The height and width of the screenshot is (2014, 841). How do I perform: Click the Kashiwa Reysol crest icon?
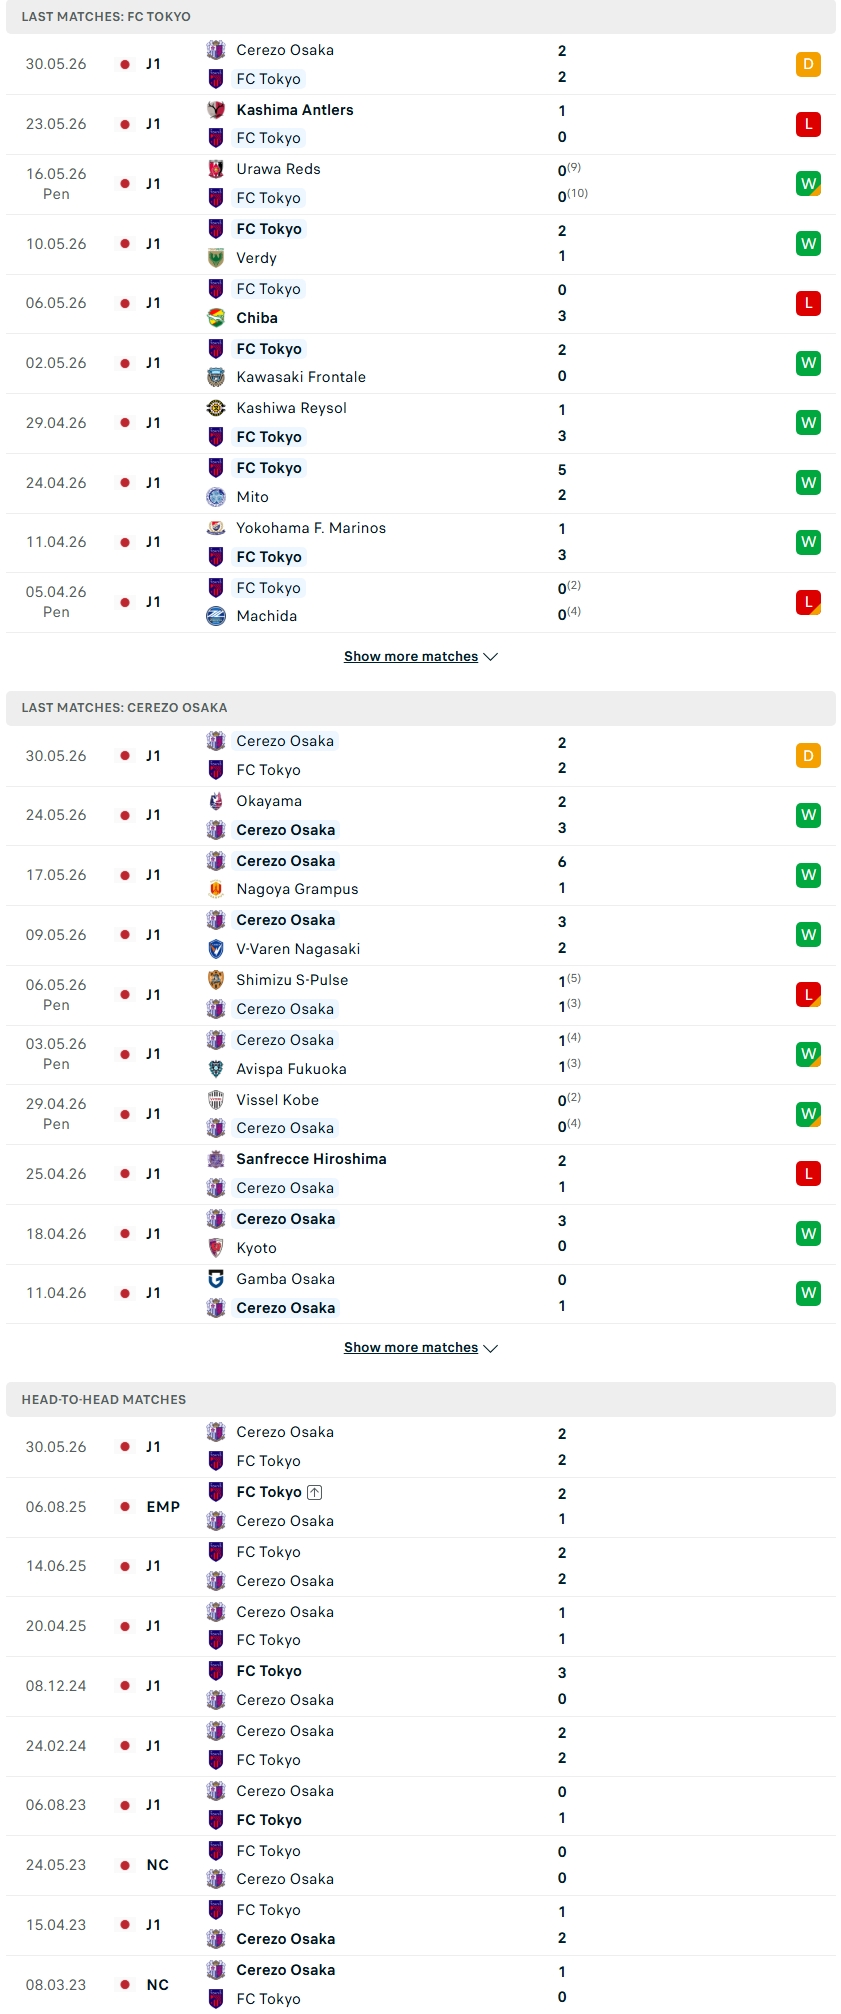216,408
